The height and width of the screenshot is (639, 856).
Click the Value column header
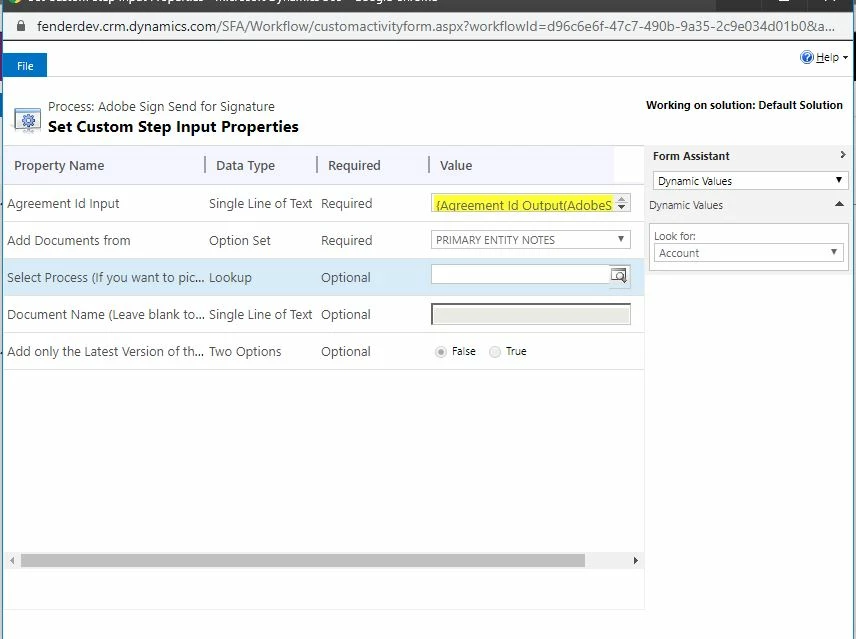click(x=456, y=165)
